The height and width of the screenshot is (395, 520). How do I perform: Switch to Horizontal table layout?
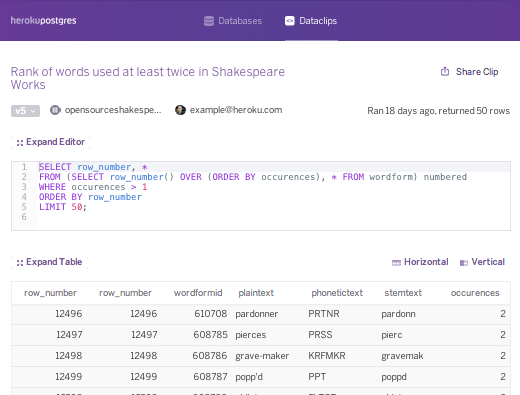click(x=420, y=262)
